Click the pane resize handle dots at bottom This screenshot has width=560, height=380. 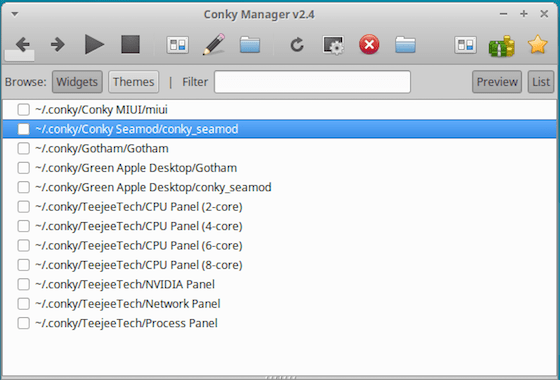280,377
